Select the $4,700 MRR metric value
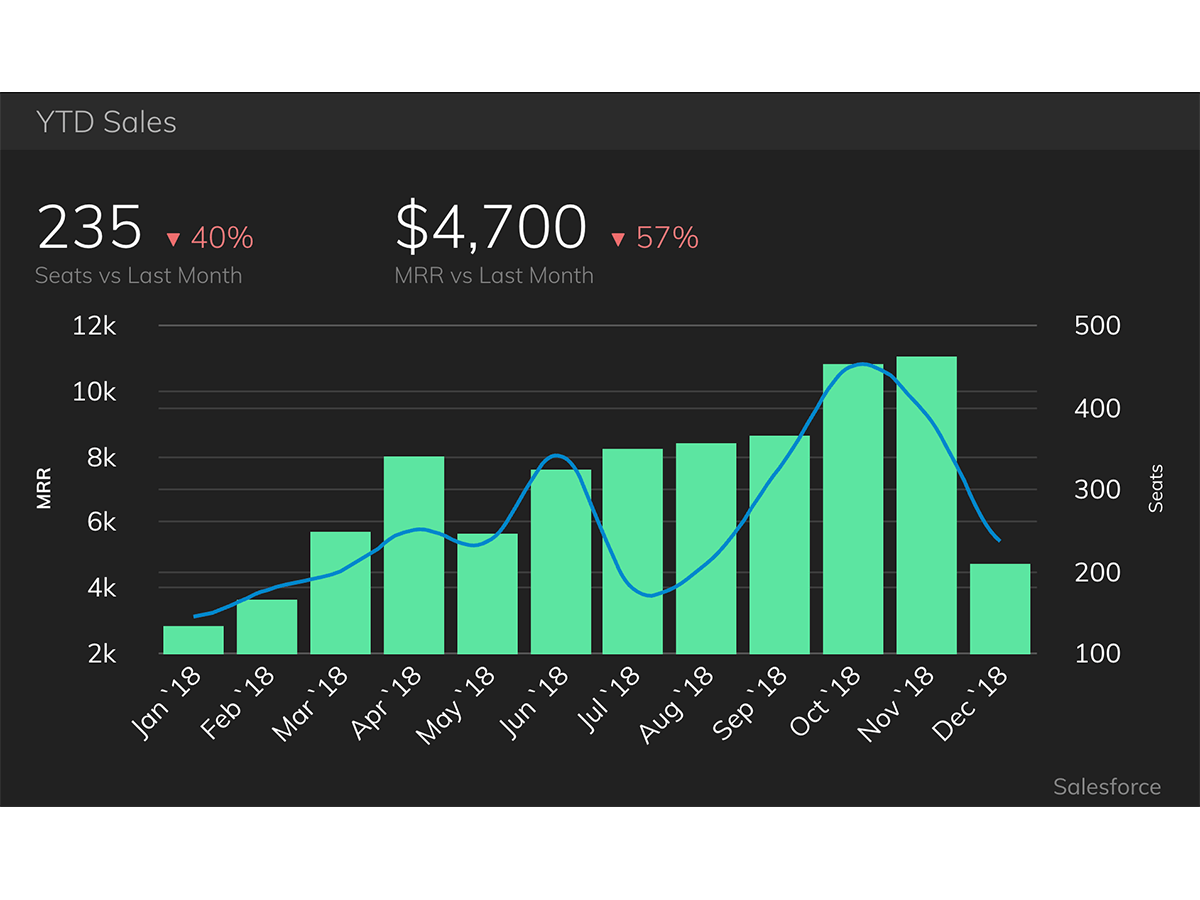1200x900 pixels. (x=490, y=227)
